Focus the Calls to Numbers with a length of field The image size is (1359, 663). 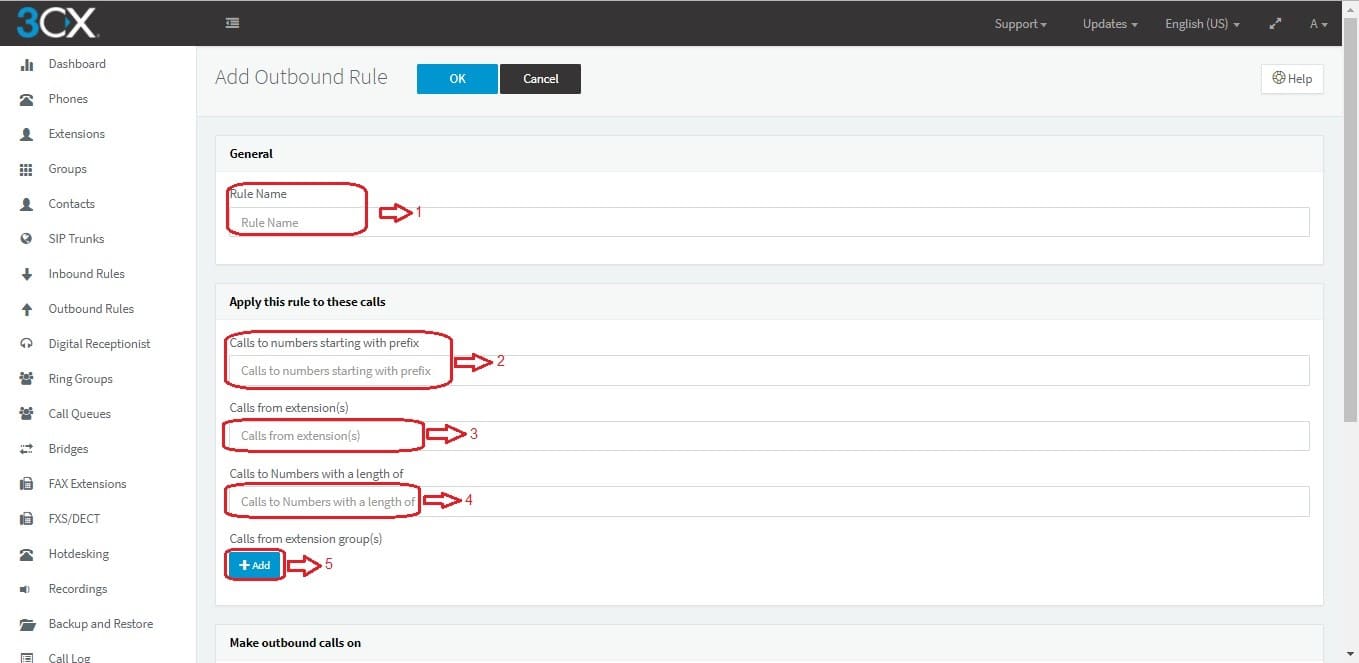[x=769, y=501]
